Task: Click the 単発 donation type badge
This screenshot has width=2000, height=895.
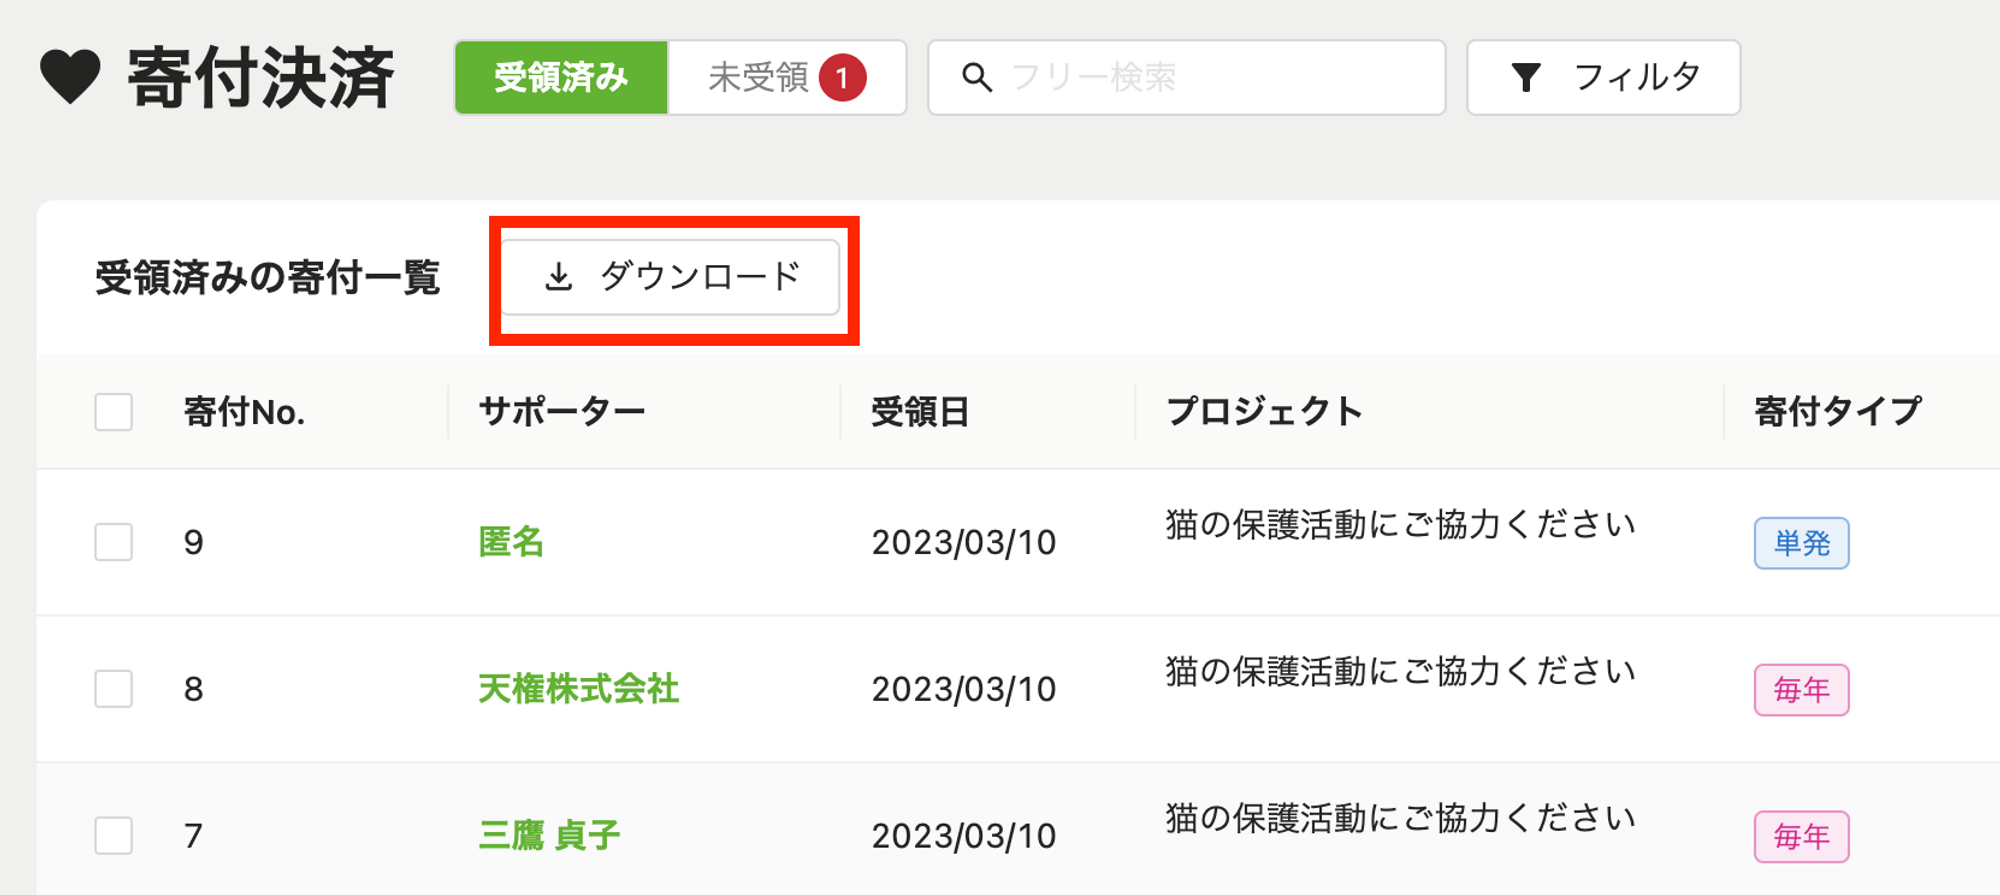Action: pyautogui.click(x=1801, y=543)
